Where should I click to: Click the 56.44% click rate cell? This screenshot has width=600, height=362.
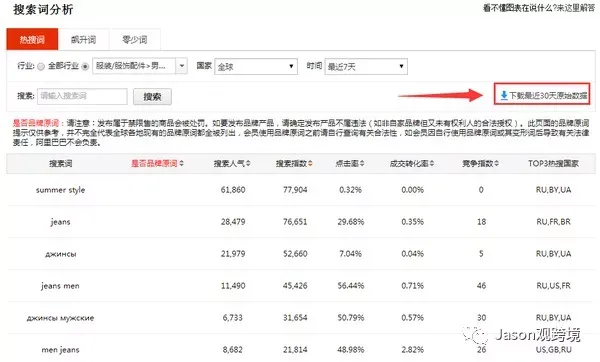(351, 286)
